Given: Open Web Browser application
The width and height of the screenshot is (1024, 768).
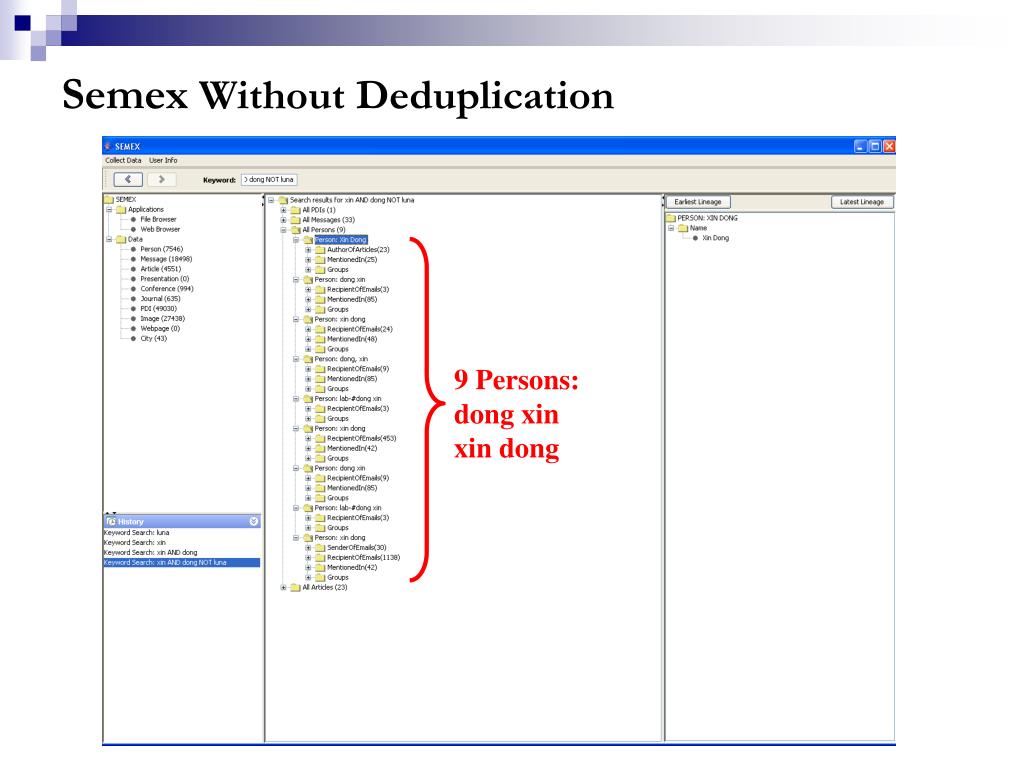Looking at the screenshot, I should point(160,229).
